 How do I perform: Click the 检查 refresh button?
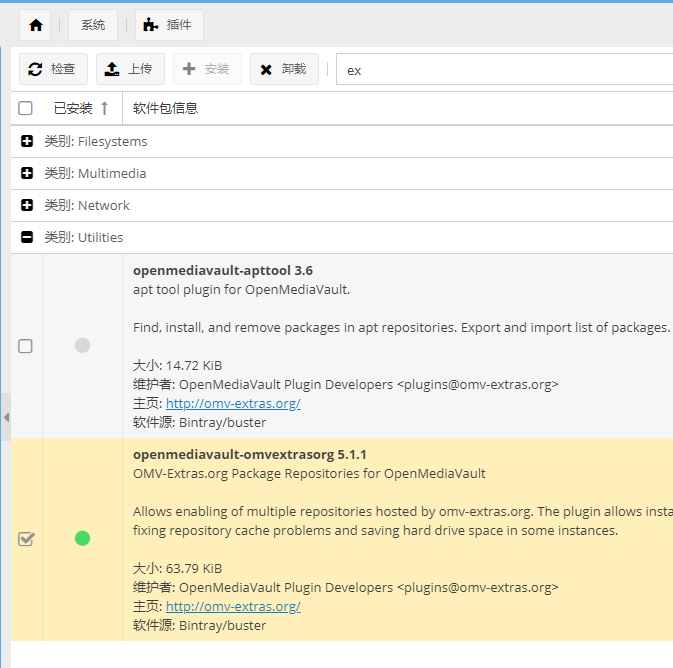pyautogui.click(x=53, y=69)
